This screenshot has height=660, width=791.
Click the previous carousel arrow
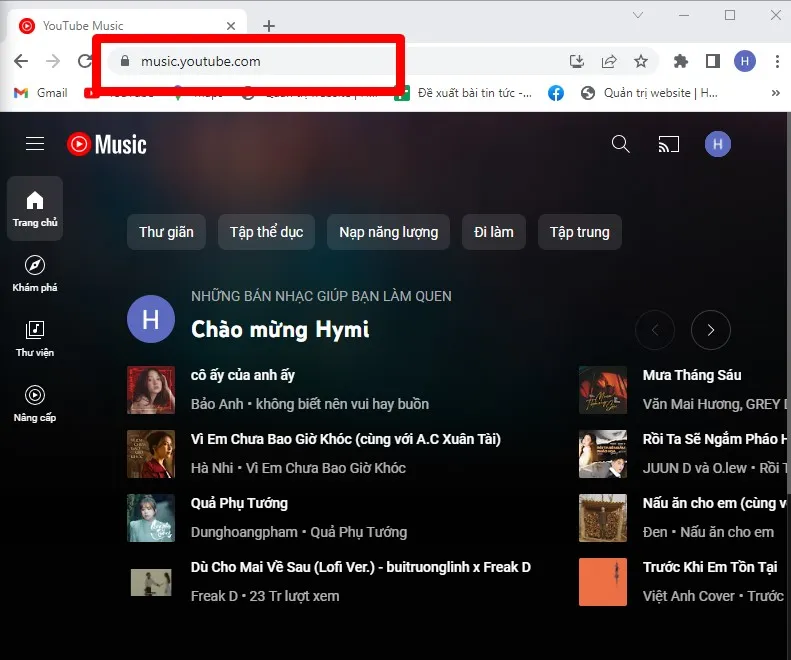pos(655,330)
